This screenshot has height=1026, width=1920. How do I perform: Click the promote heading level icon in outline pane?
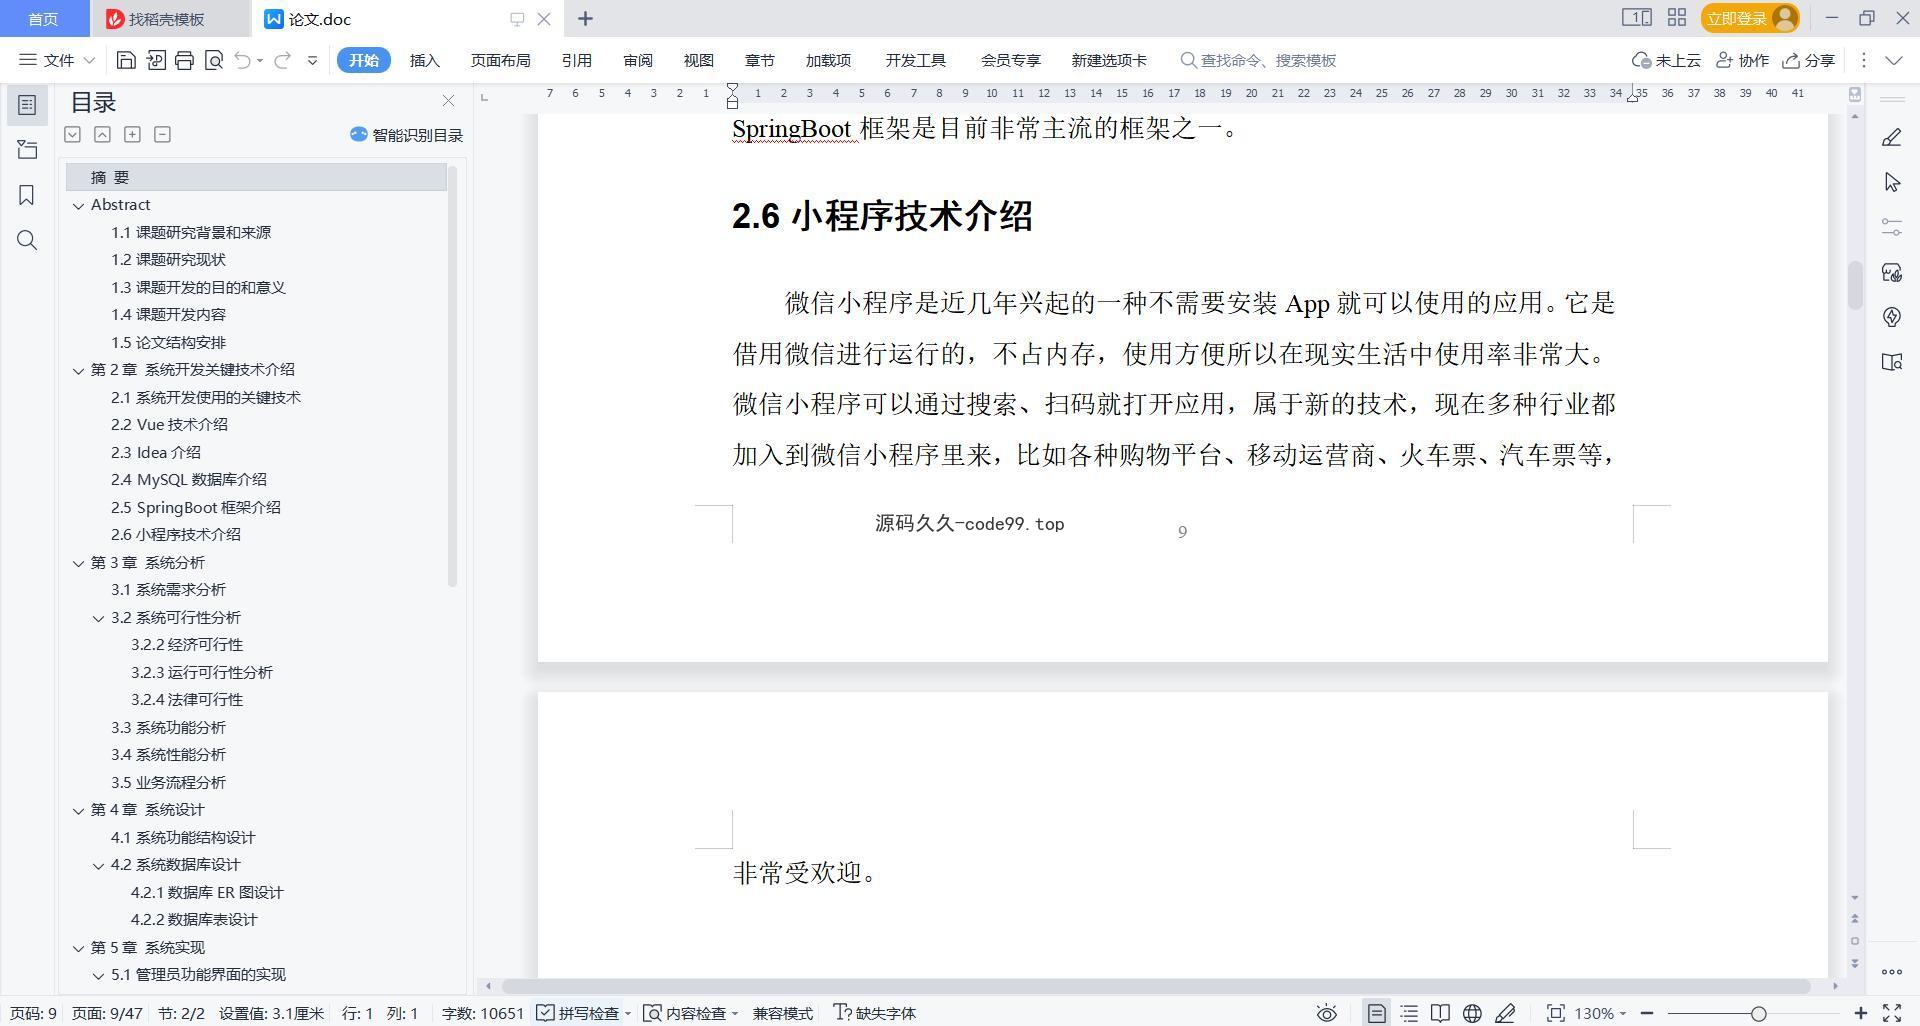pos(102,134)
